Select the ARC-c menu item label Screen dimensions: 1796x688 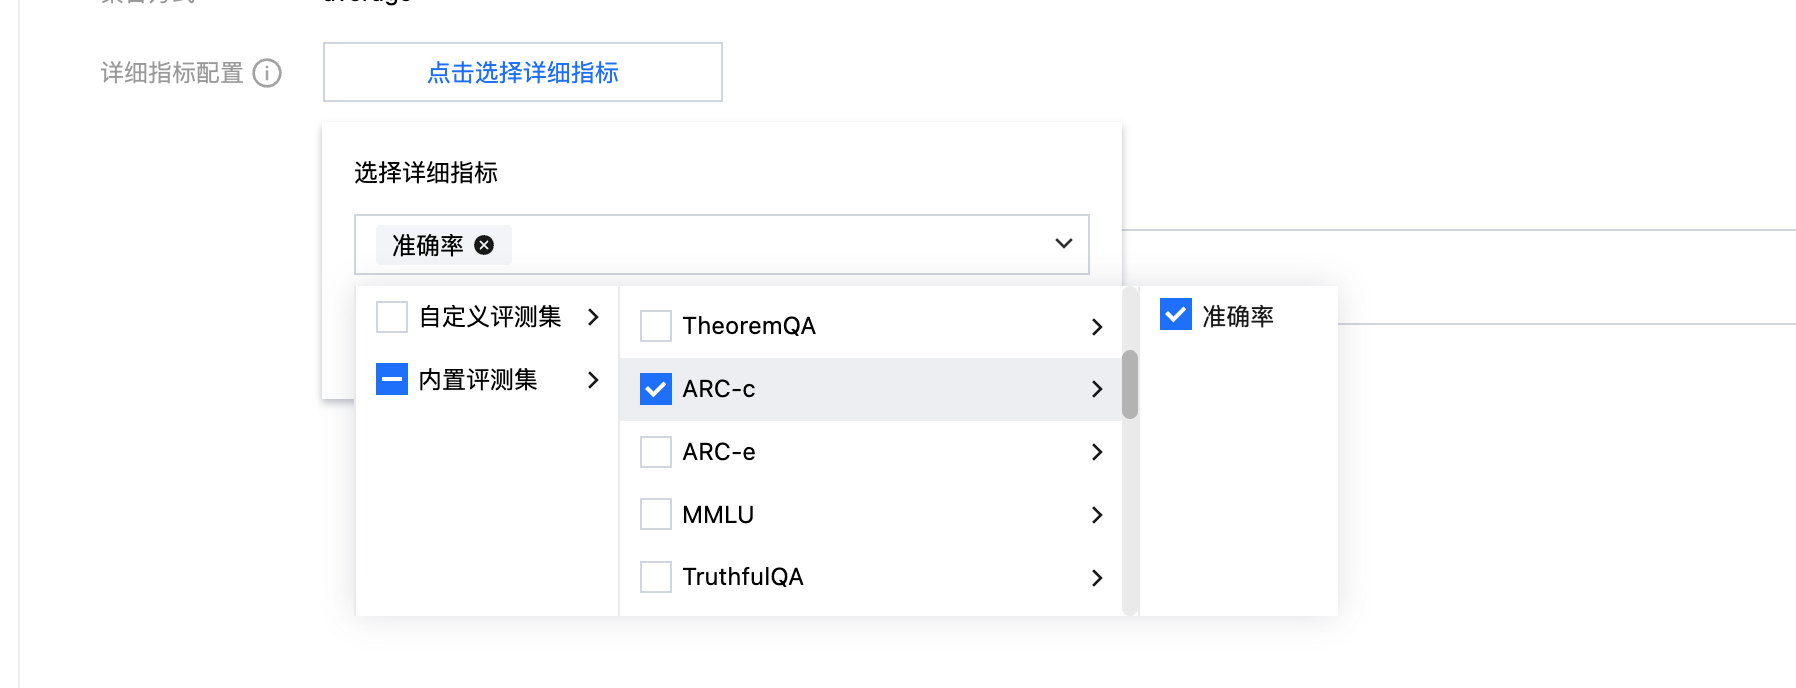click(719, 389)
